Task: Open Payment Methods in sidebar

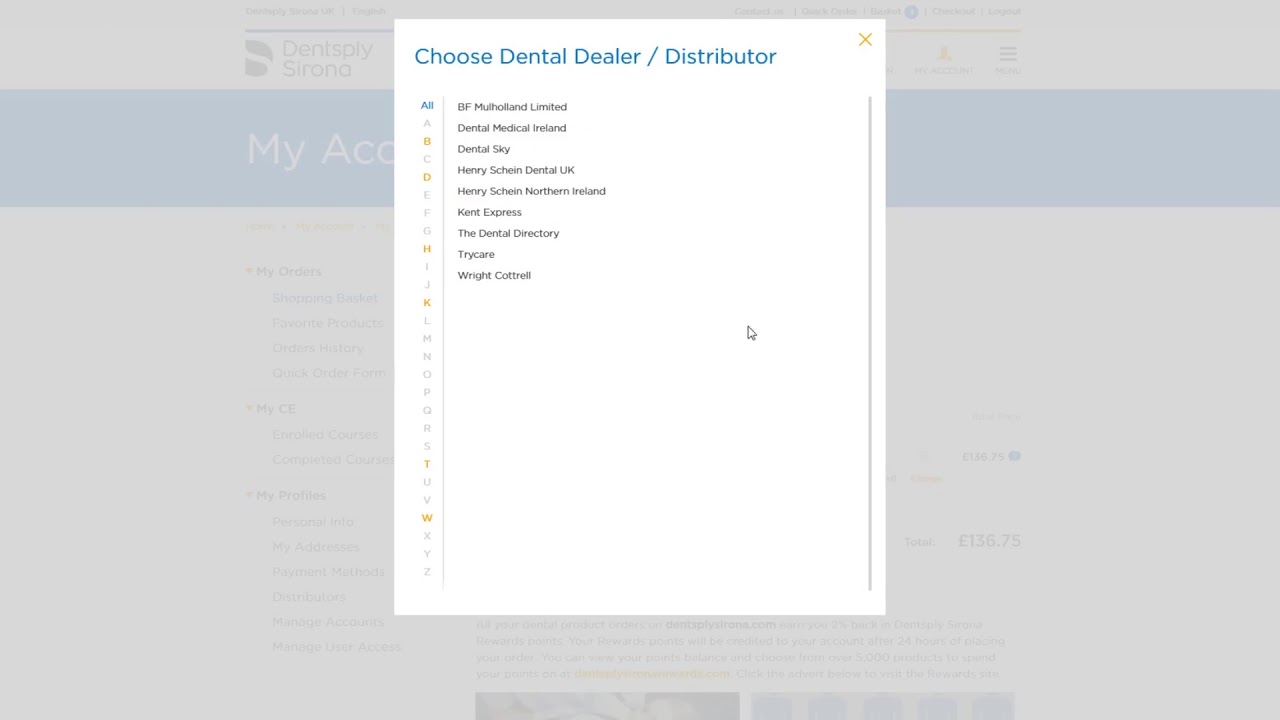Action: (328, 572)
